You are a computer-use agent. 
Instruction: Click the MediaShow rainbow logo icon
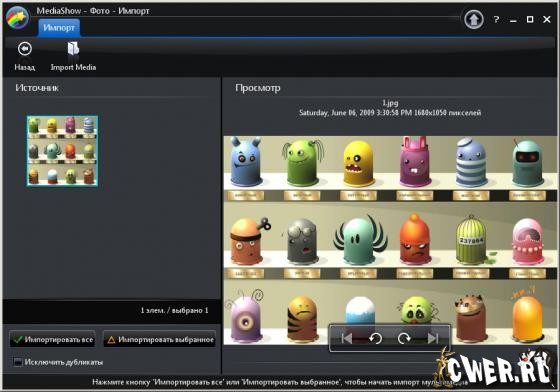[17, 18]
